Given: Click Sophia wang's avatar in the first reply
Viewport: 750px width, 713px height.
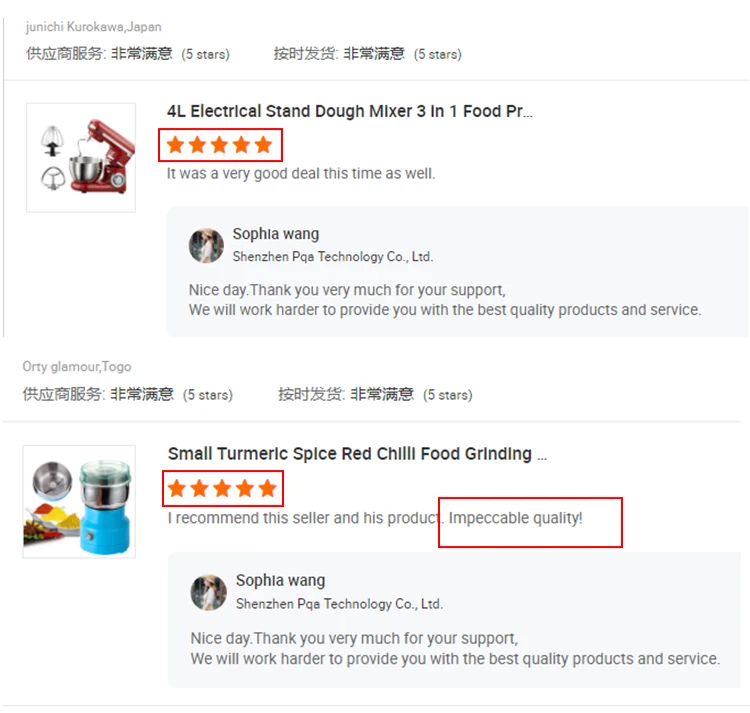Looking at the screenshot, I should tap(206, 245).
